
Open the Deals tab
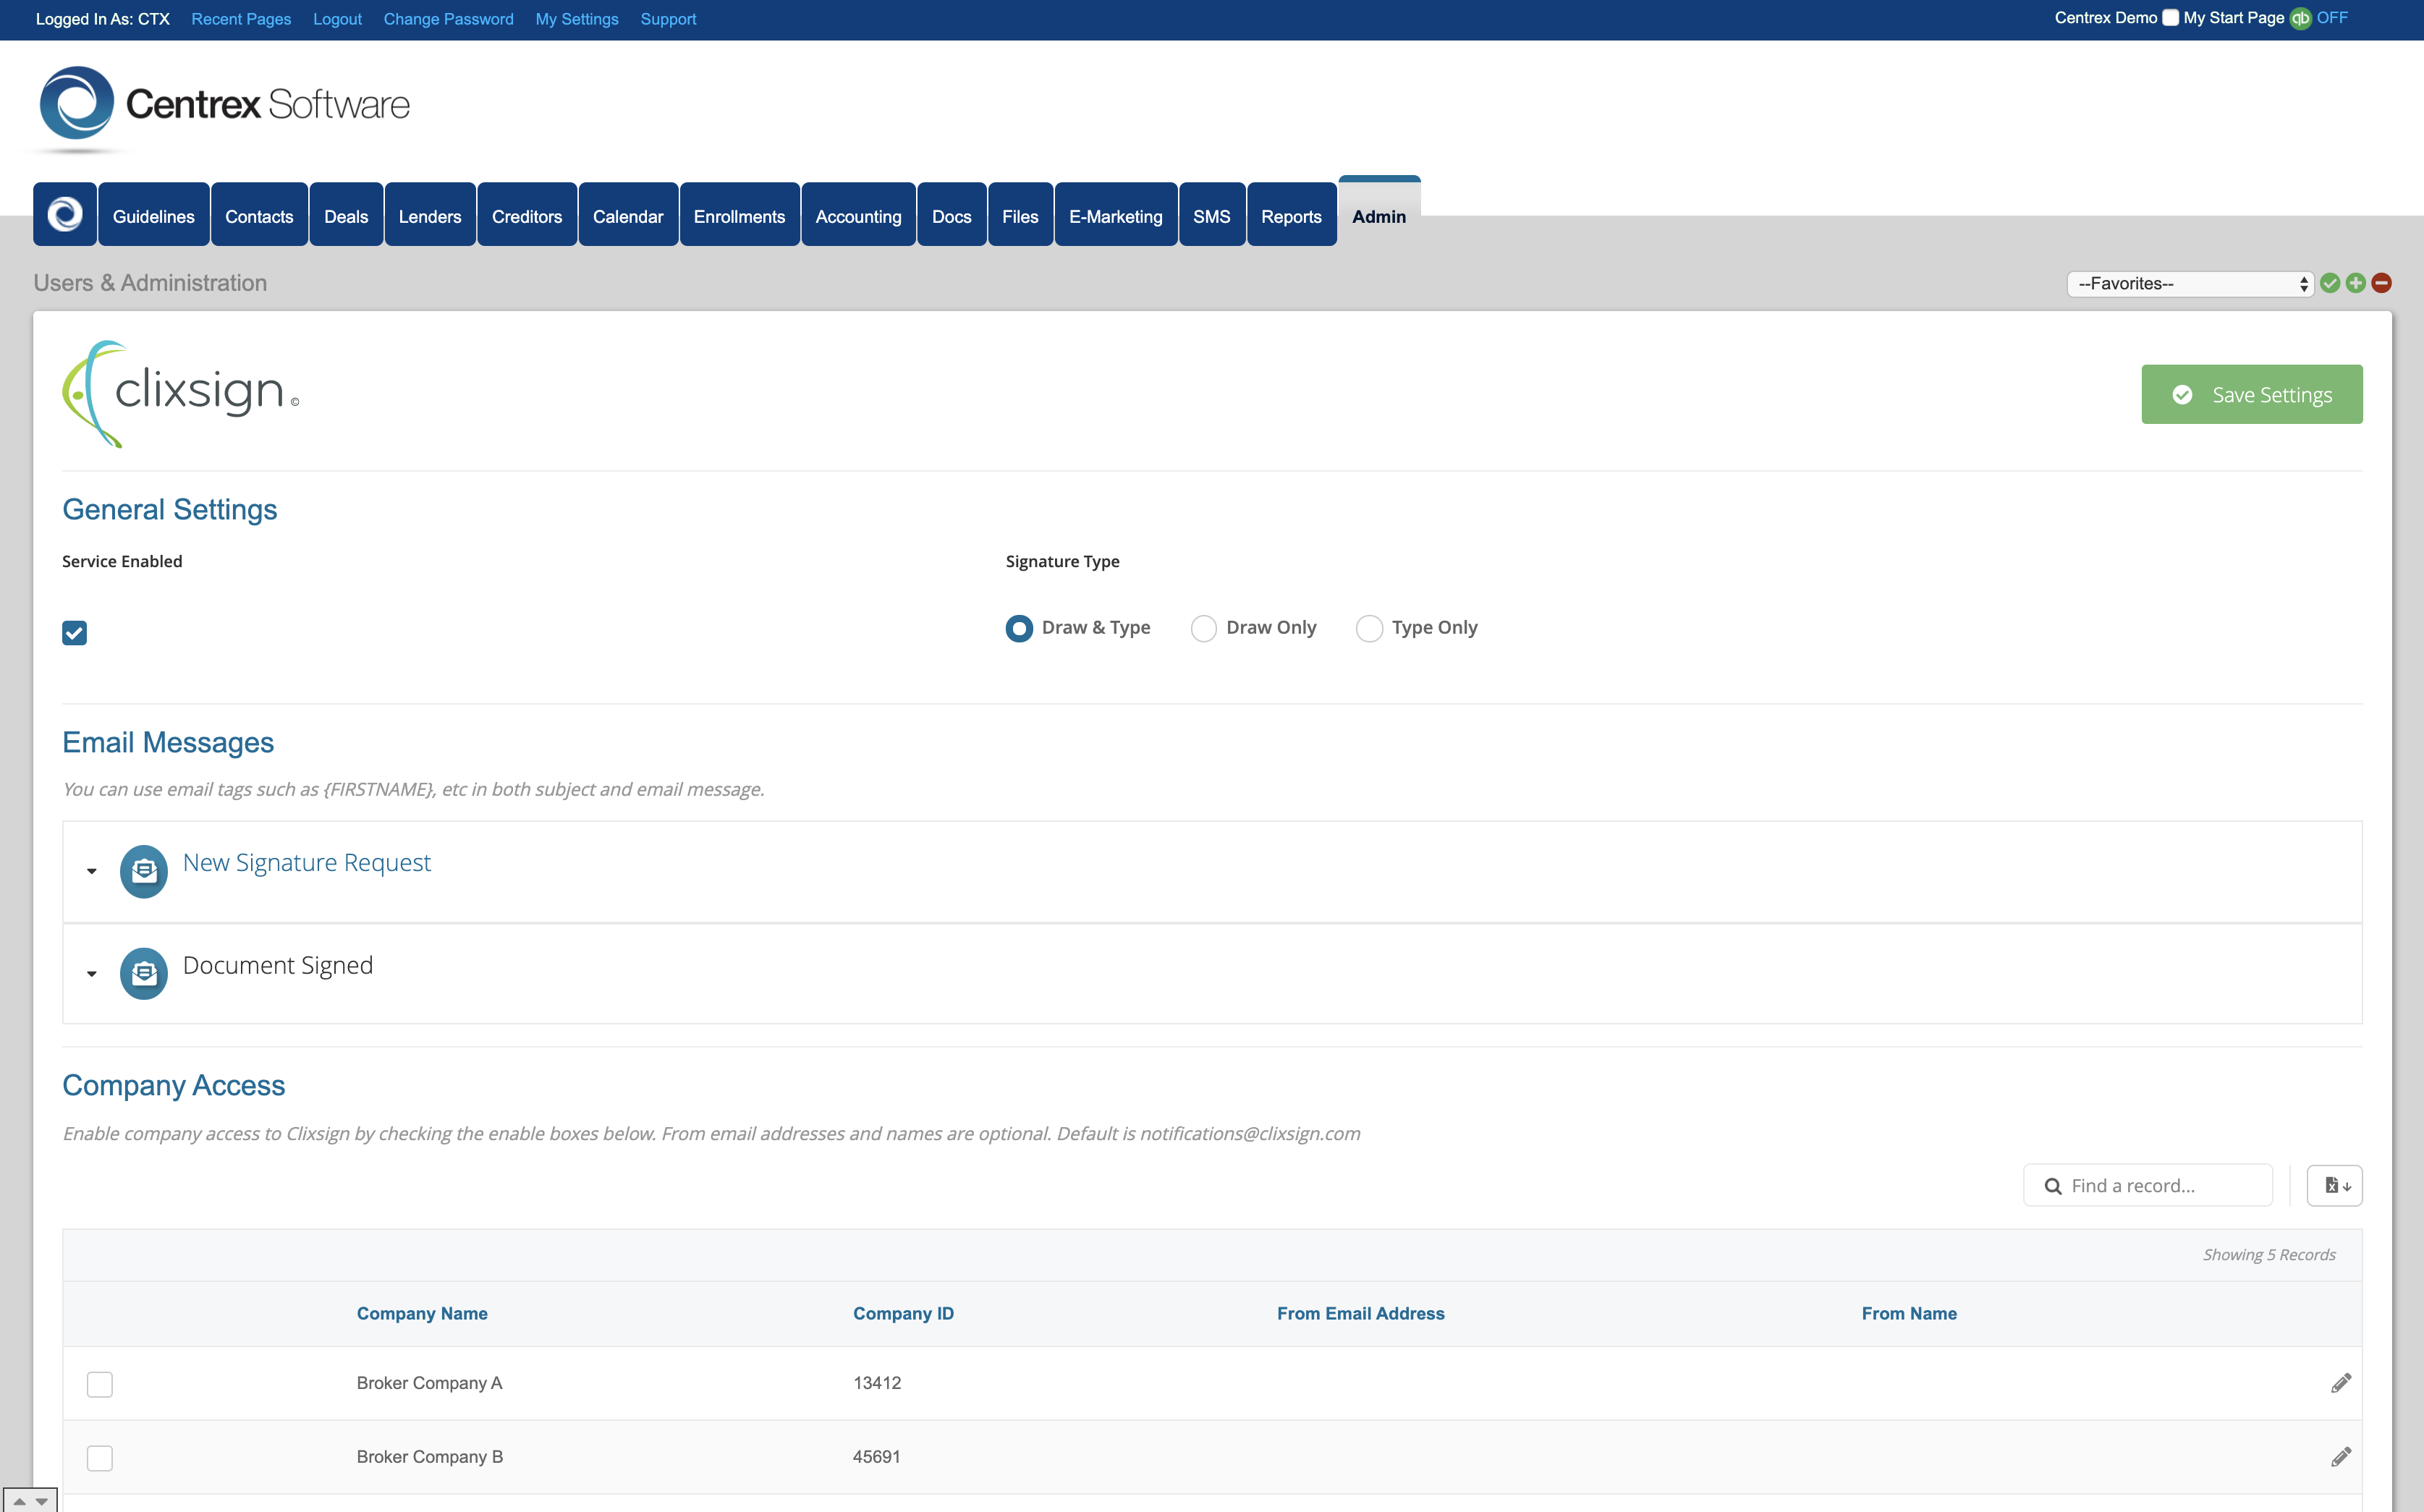coord(346,214)
